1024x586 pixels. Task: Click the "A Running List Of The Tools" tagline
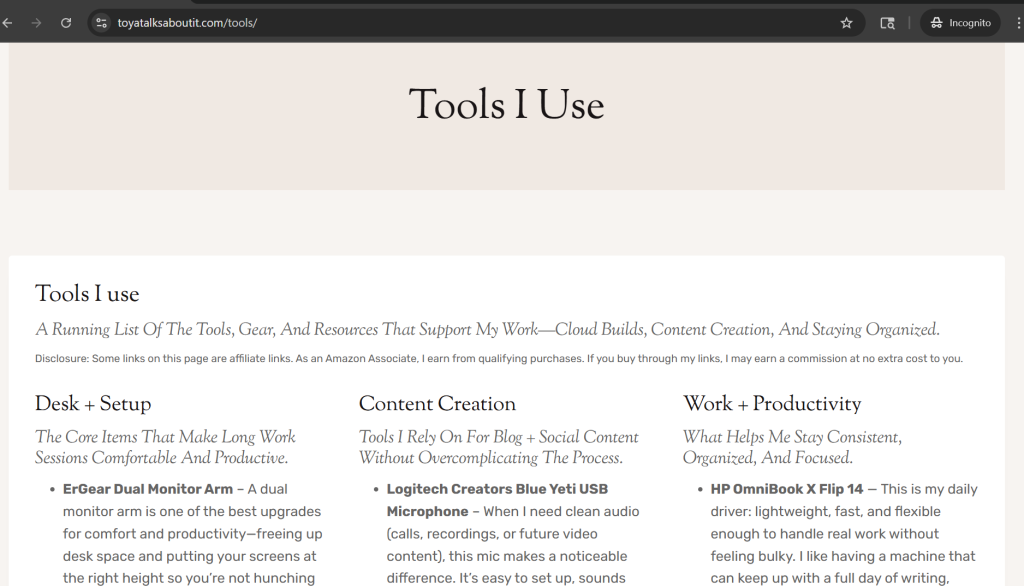[x=487, y=330]
